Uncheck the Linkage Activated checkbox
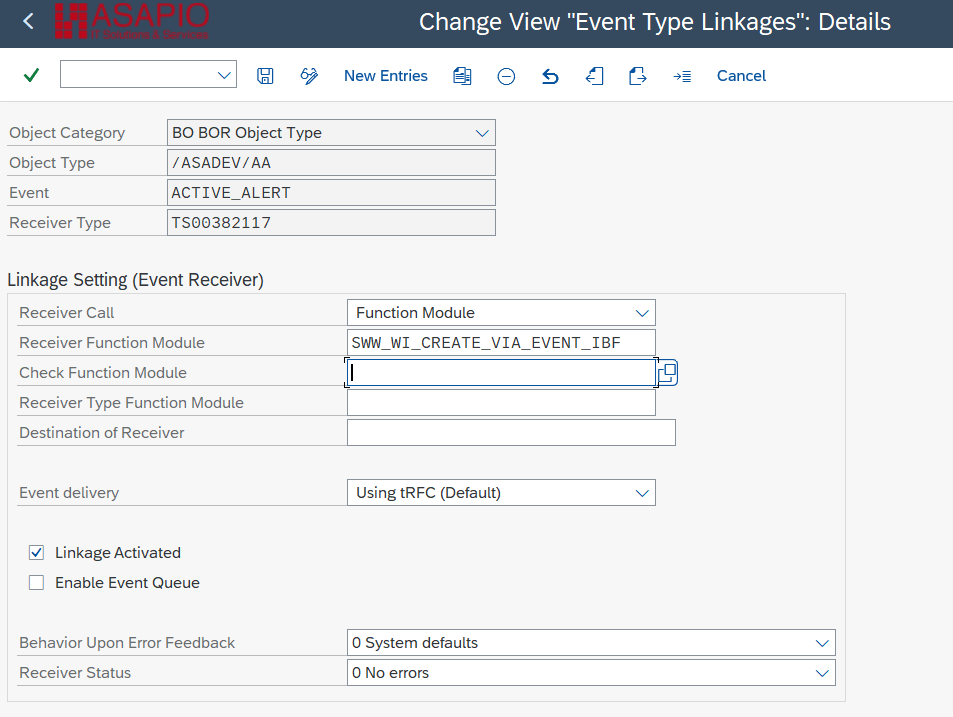The image size is (953, 717). (36, 553)
